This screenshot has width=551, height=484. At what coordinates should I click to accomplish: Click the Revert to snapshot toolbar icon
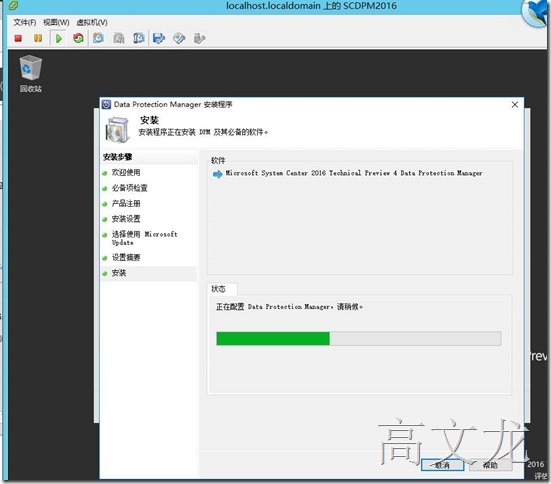(x=119, y=38)
